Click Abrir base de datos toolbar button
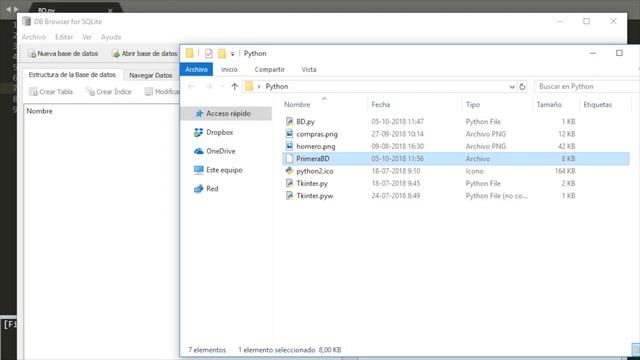 coord(145,53)
